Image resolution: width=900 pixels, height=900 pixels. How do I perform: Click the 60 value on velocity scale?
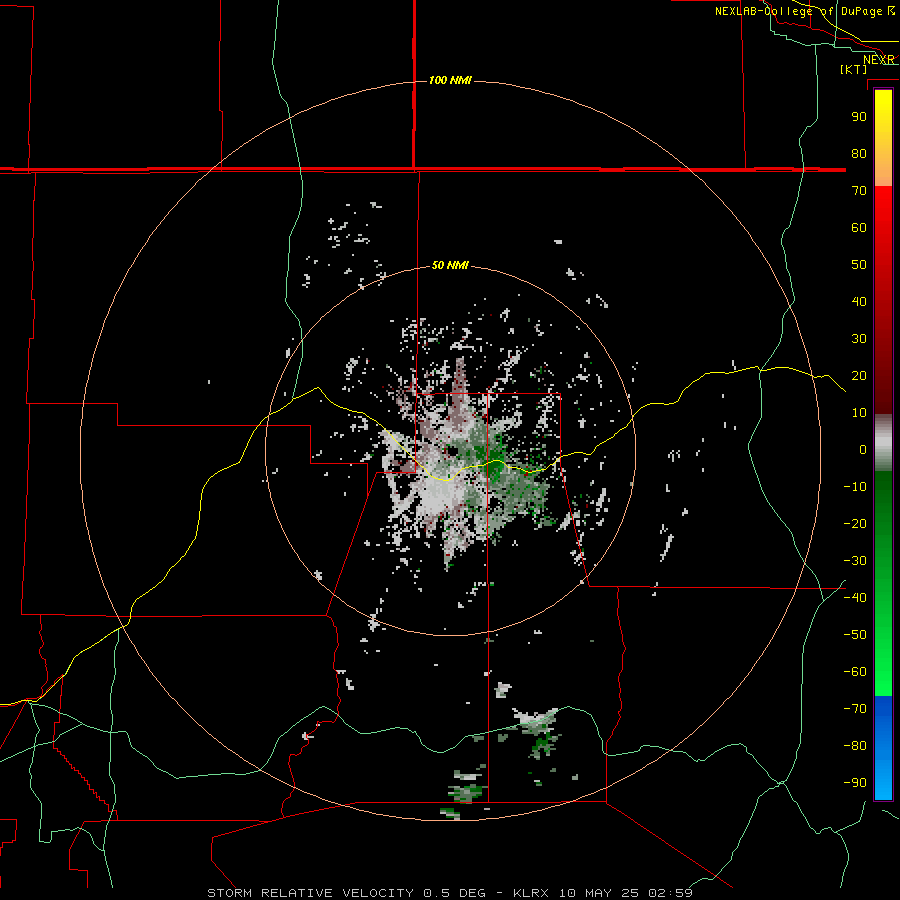pos(859,228)
